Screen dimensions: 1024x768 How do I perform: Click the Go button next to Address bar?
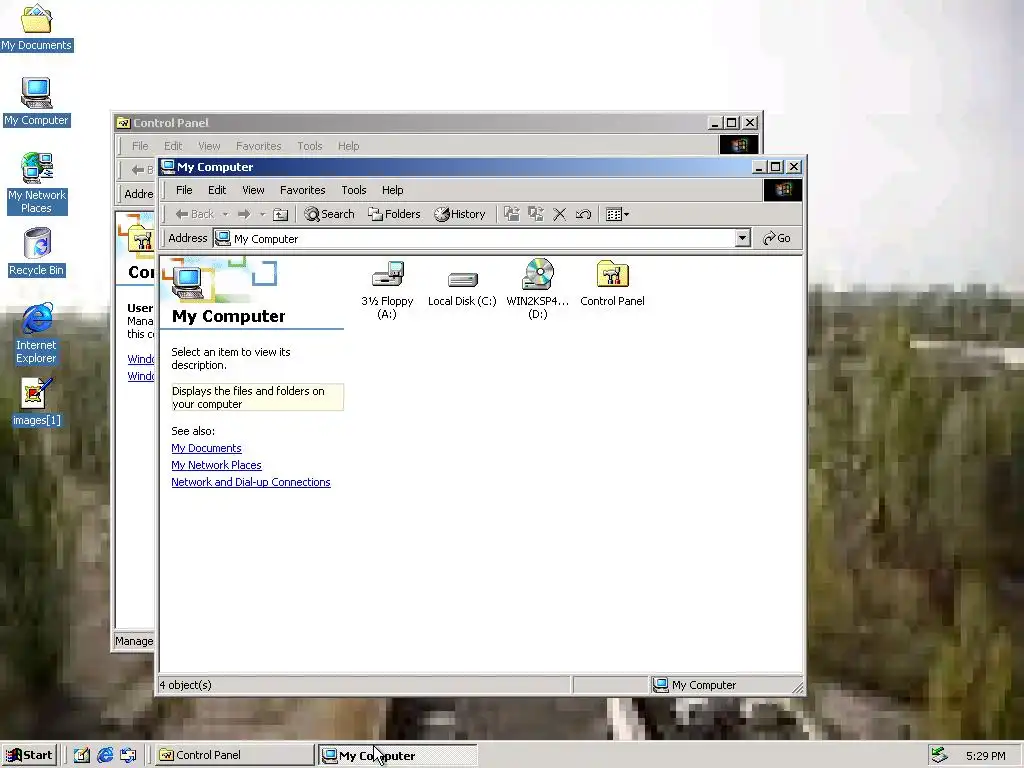776,238
